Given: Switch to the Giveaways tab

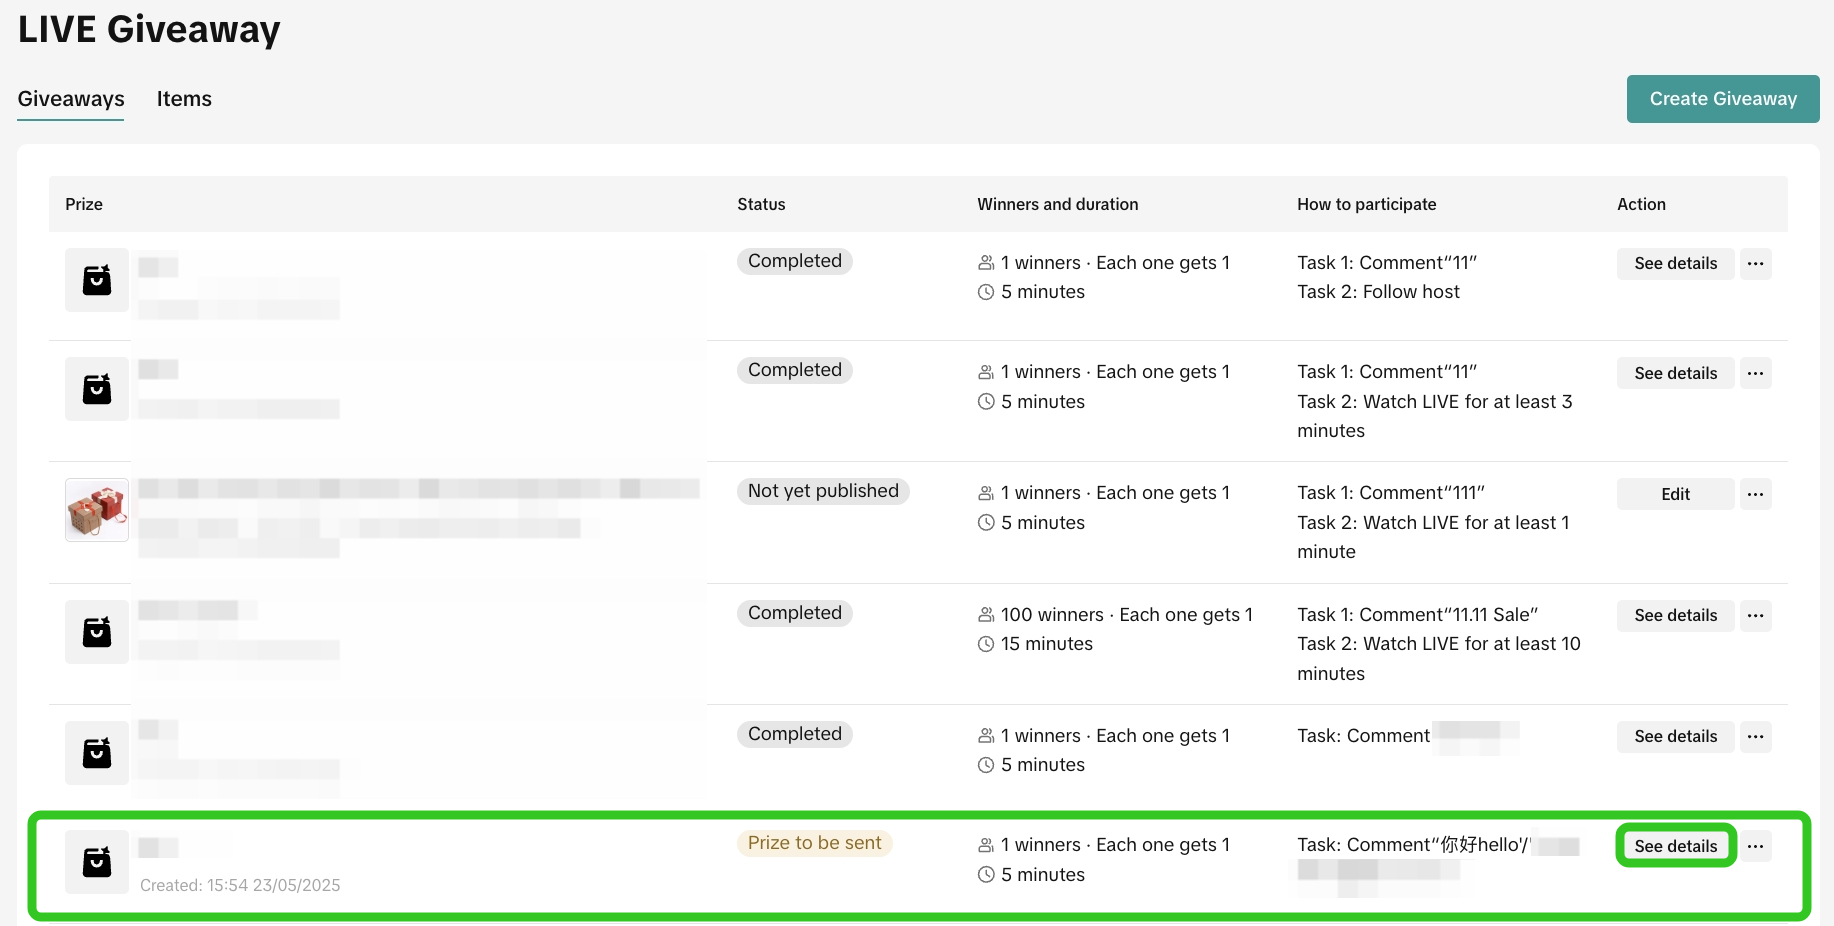Looking at the screenshot, I should 71,99.
